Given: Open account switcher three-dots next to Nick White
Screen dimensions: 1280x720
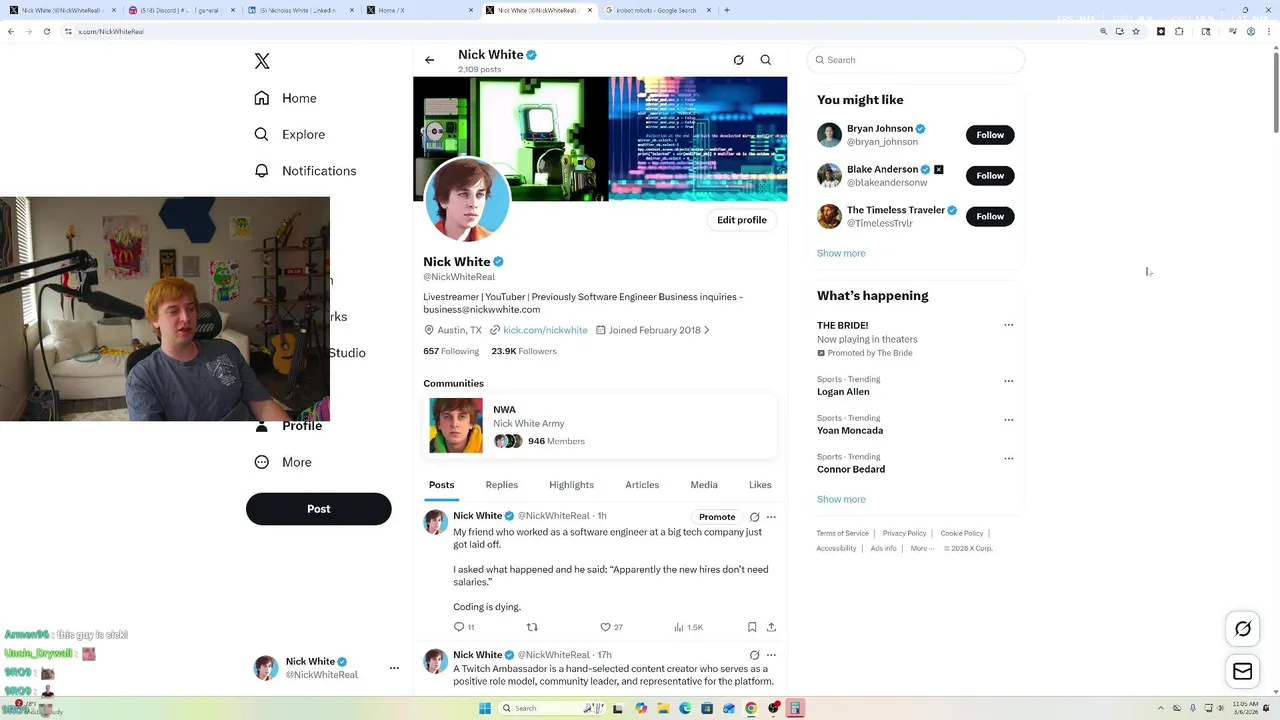Looking at the screenshot, I should pyautogui.click(x=394, y=668).
